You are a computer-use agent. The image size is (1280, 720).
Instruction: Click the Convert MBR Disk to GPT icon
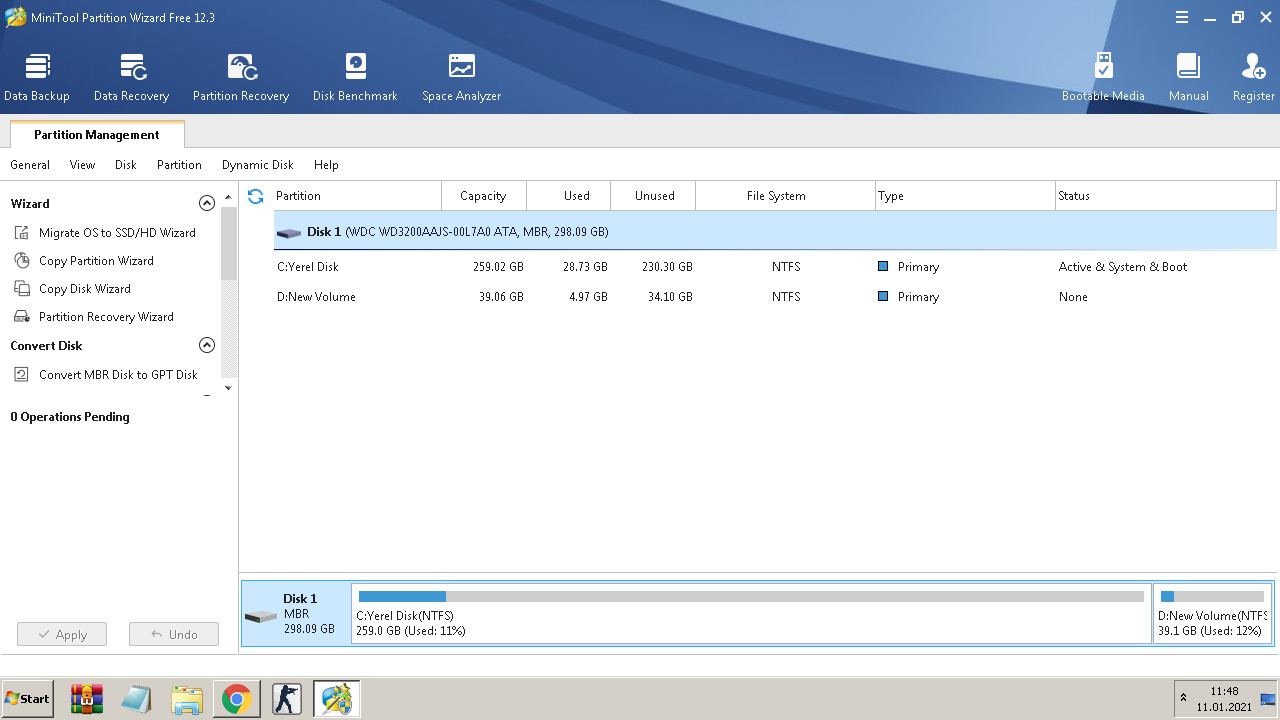[x=22, y=375]
